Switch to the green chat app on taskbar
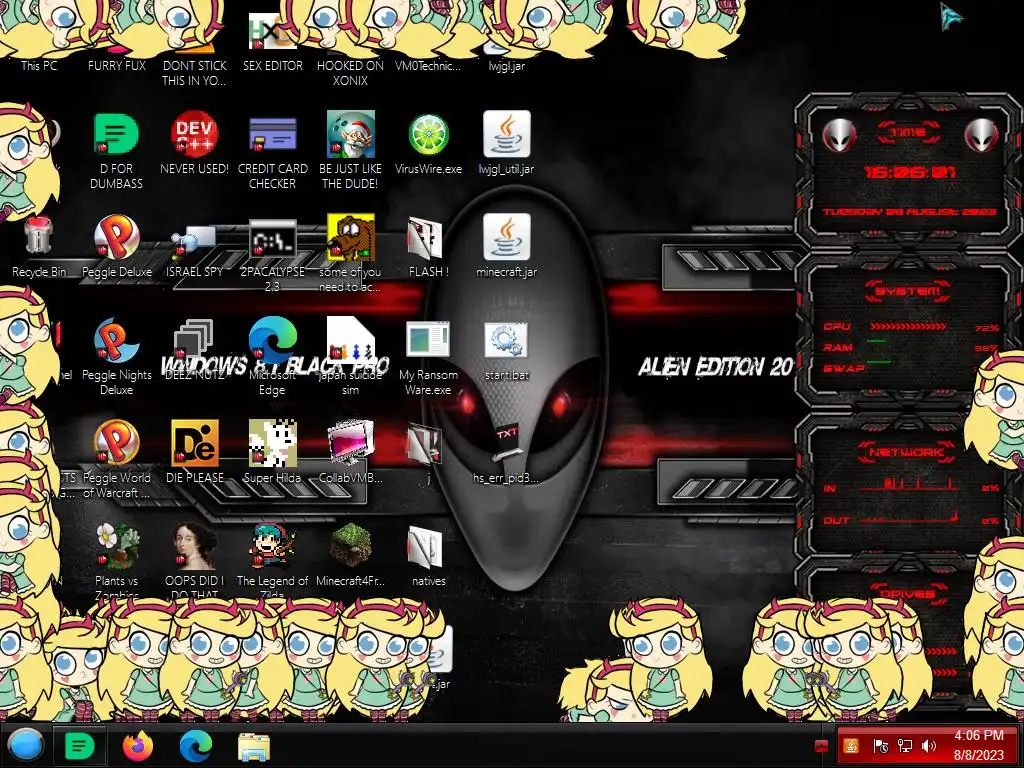 click(80, 745)
